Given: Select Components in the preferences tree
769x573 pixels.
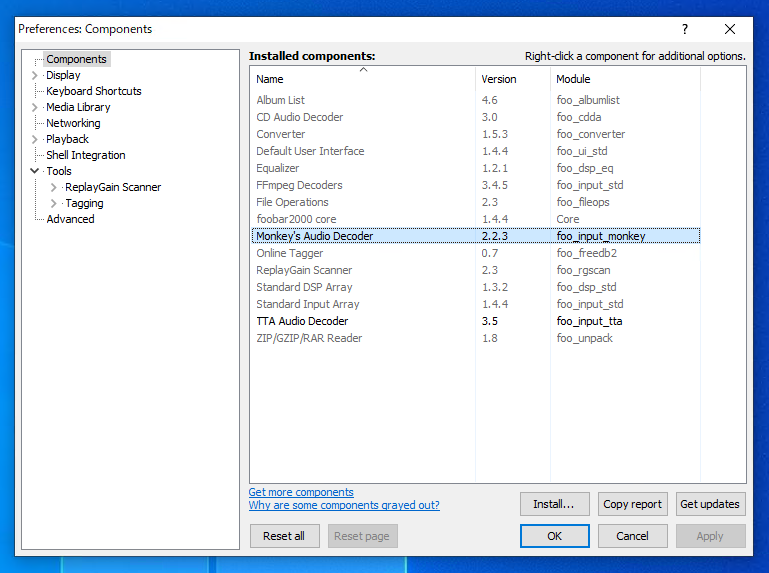Looking at the screenshot, I should point(77,59).
